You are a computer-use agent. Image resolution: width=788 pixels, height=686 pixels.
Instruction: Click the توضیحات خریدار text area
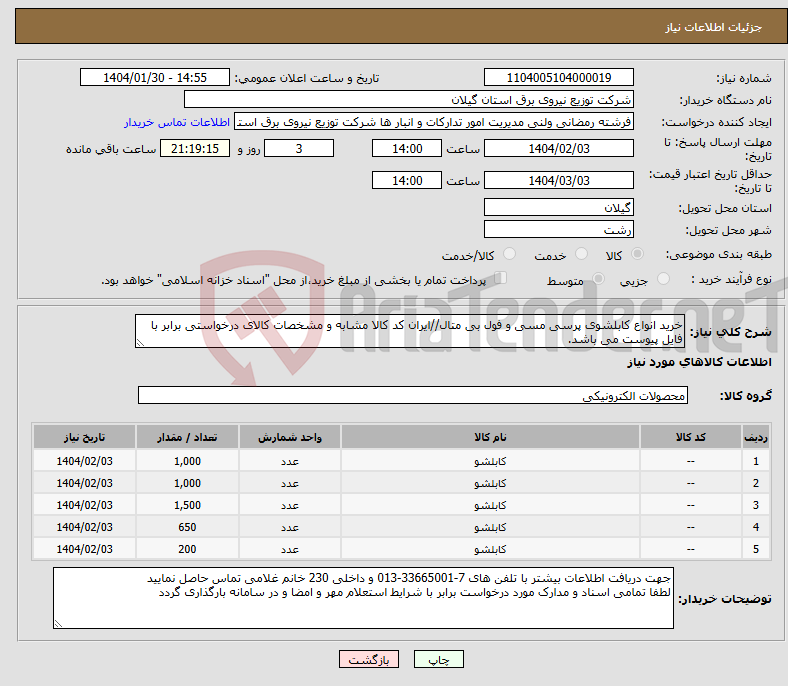(364, 598)
